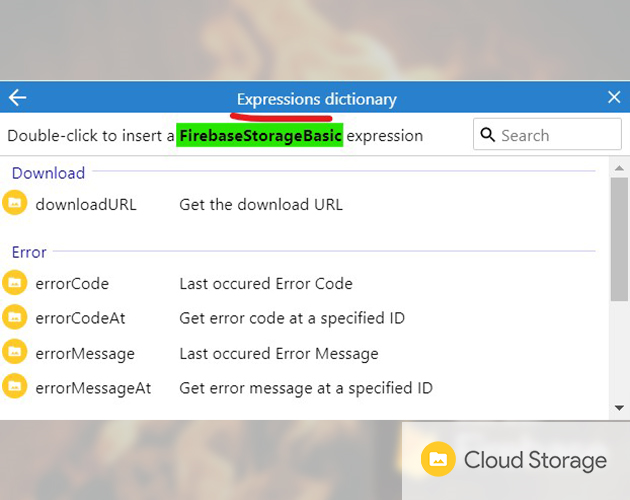
Task: Click the Error category heading
Action: pyautogui.click(x=29, y=252)
